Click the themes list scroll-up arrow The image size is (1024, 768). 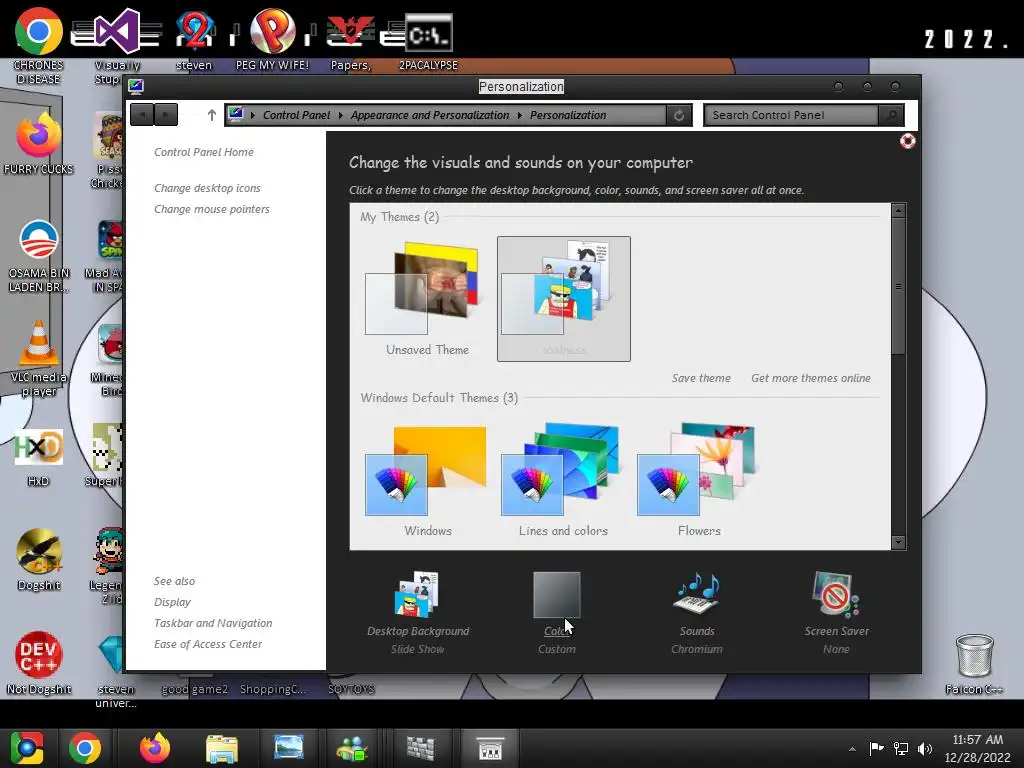[x=899, y=210]
